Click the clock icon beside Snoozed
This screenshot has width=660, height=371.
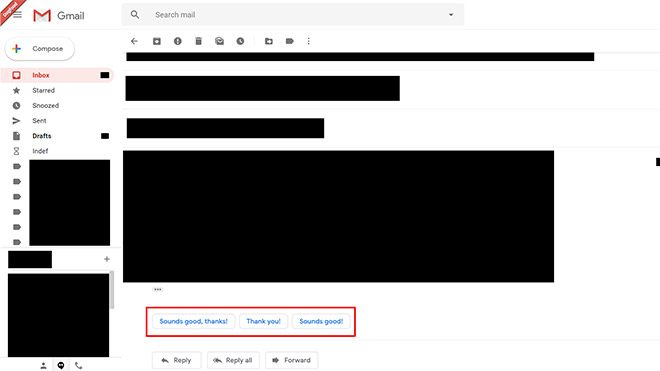(16, 105)
